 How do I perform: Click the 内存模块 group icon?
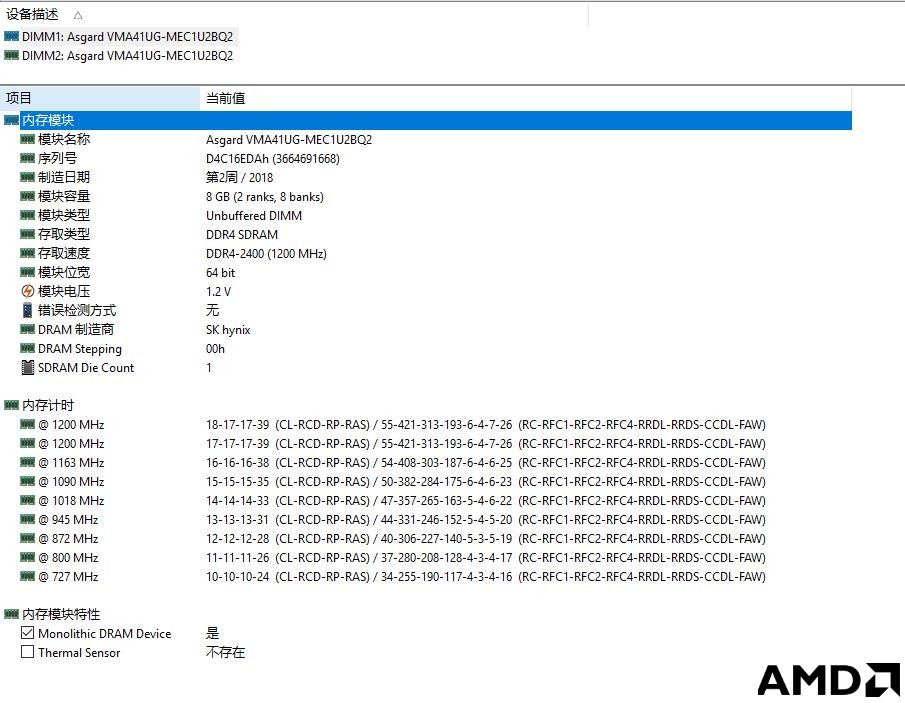coord(12,120)
